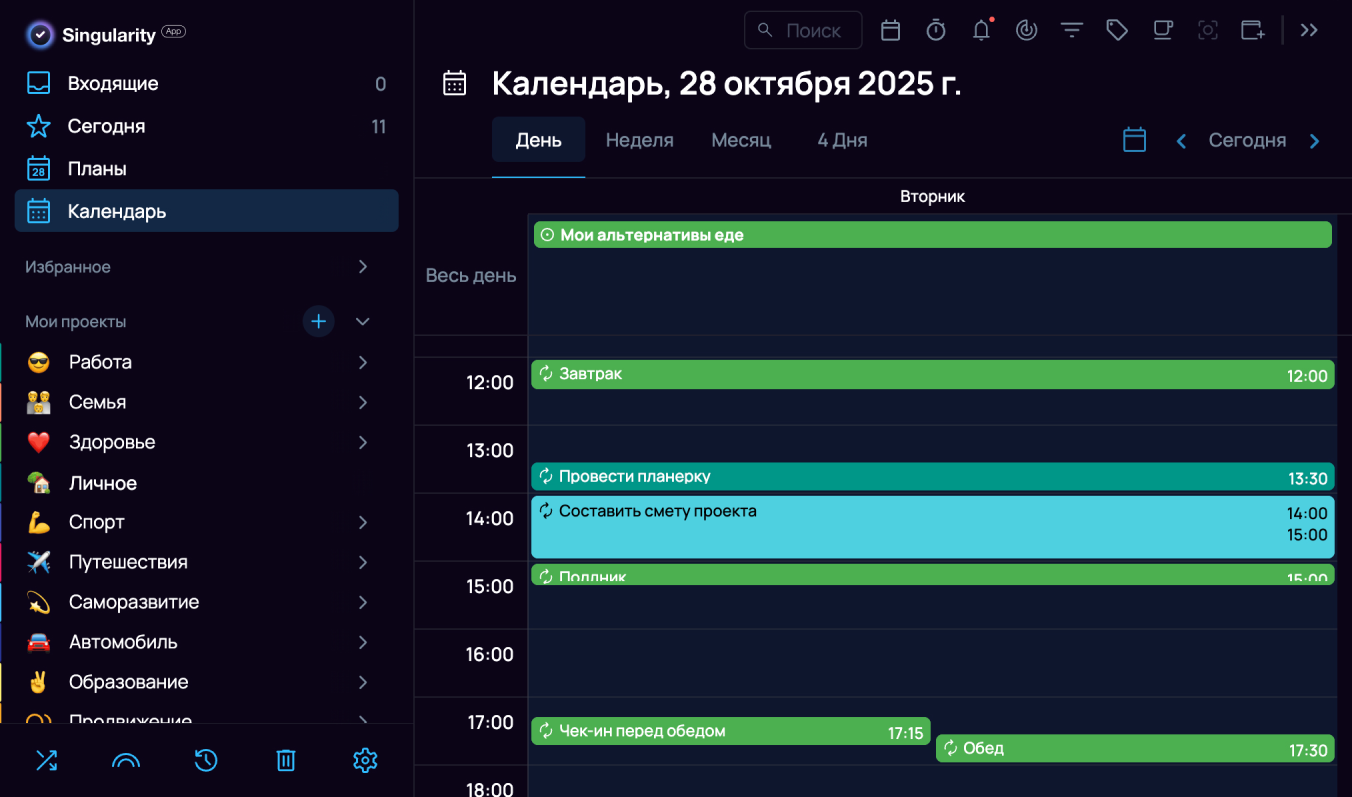Select the 4 Дня view
Image resolution: width=1352 pixels, height=797 pixels.
tap(841, 140)
